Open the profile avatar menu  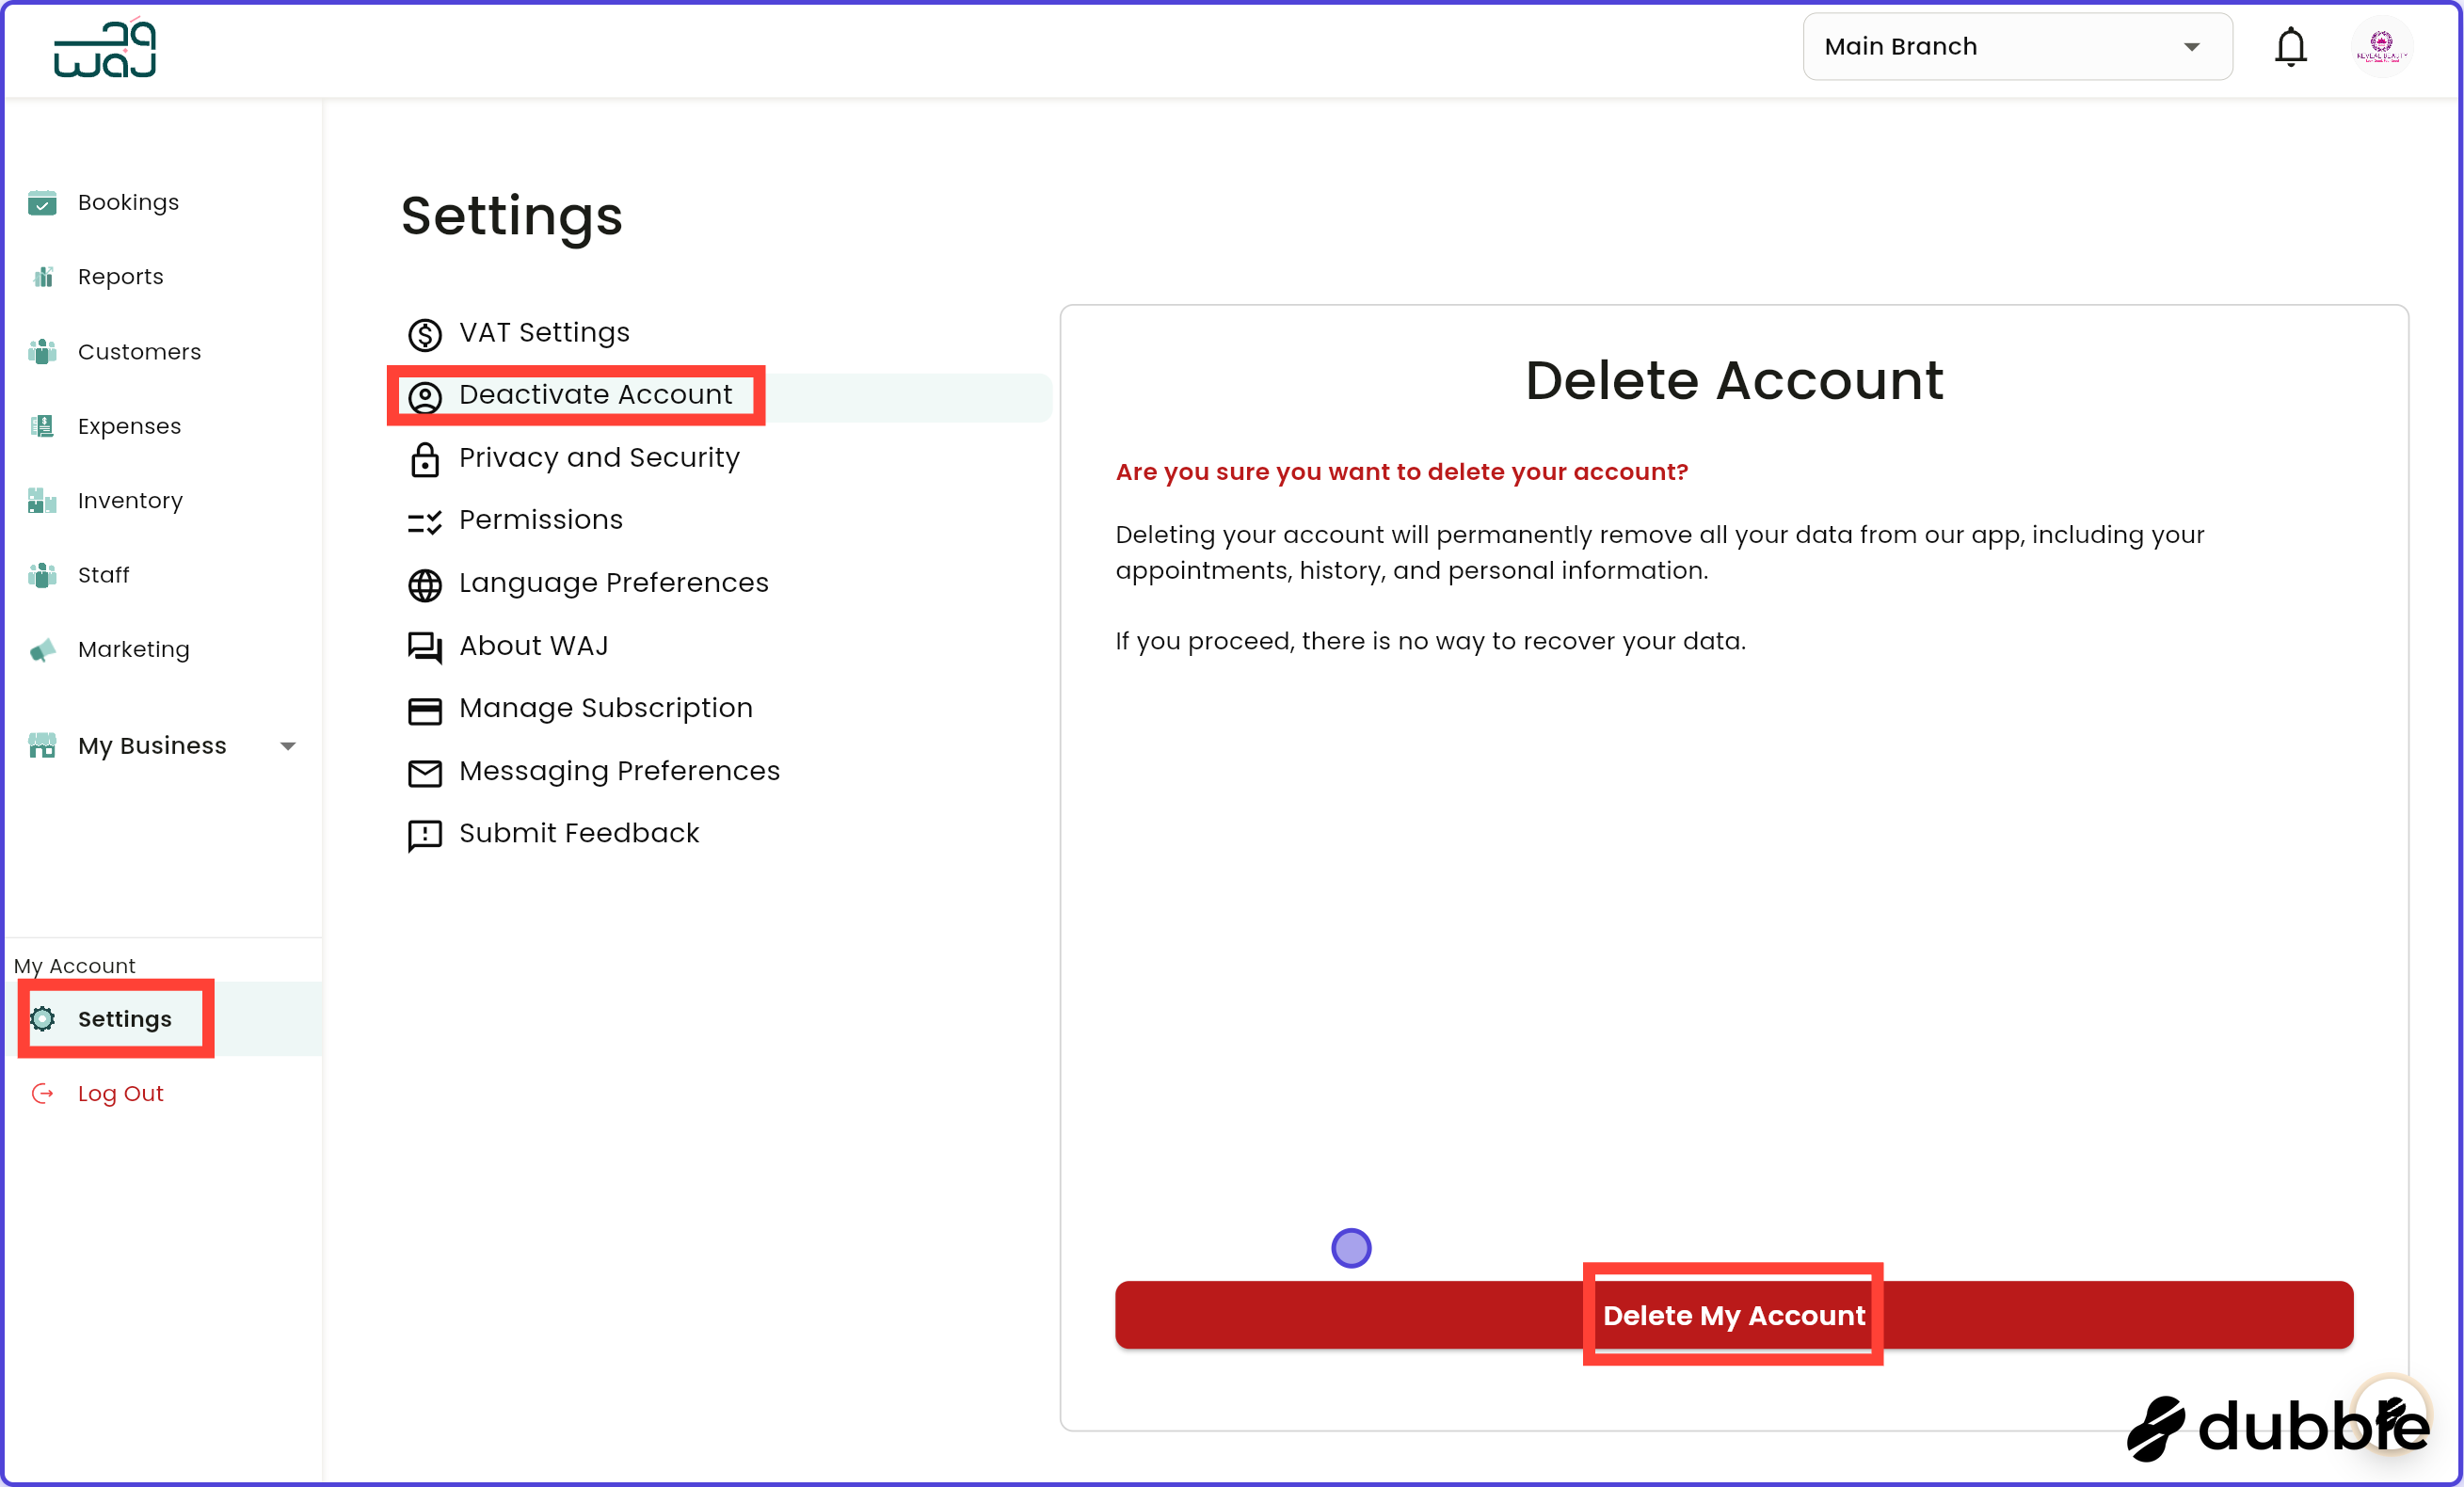2382,46
